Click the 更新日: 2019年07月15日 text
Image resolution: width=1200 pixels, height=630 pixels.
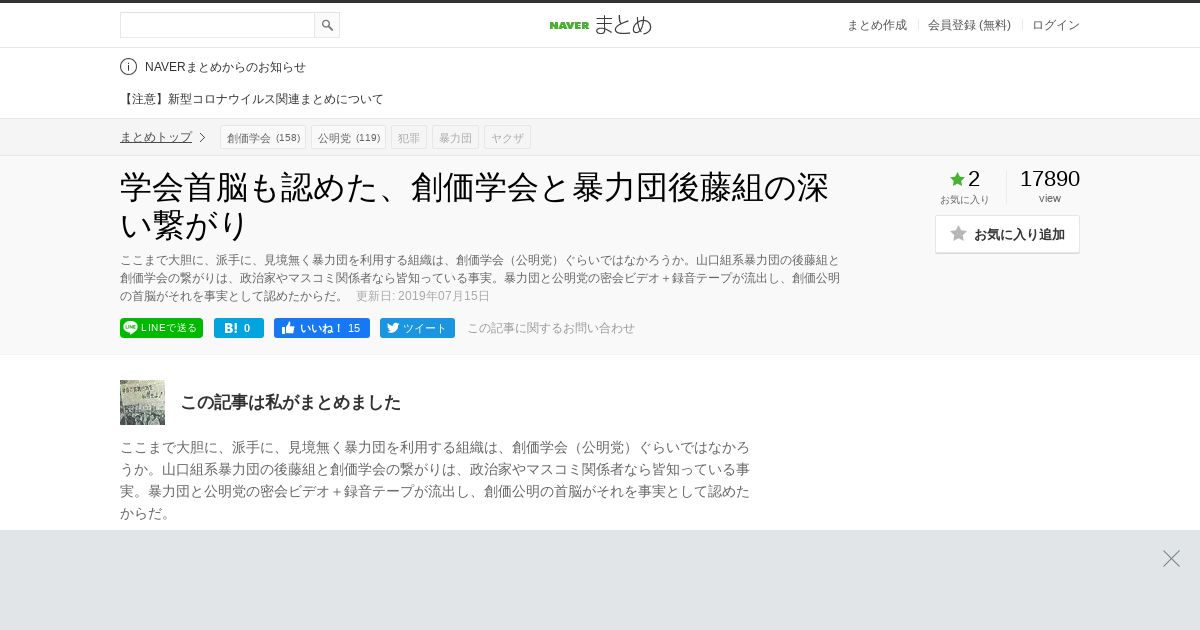coord(423,296)
